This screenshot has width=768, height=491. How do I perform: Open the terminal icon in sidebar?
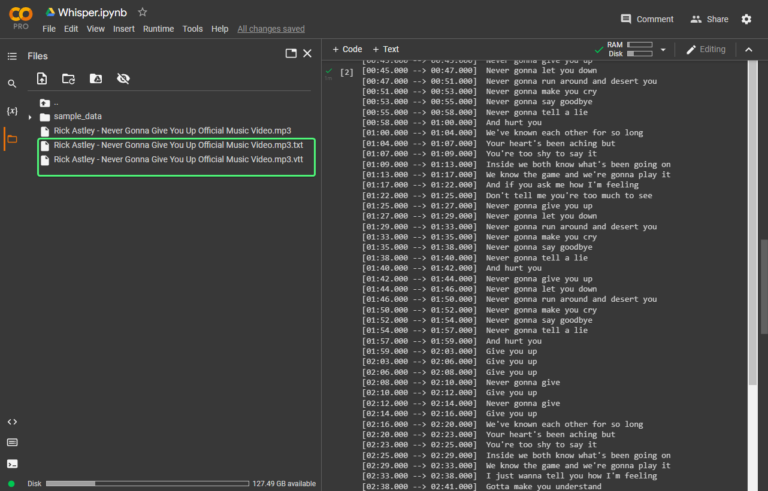point(12,463)
